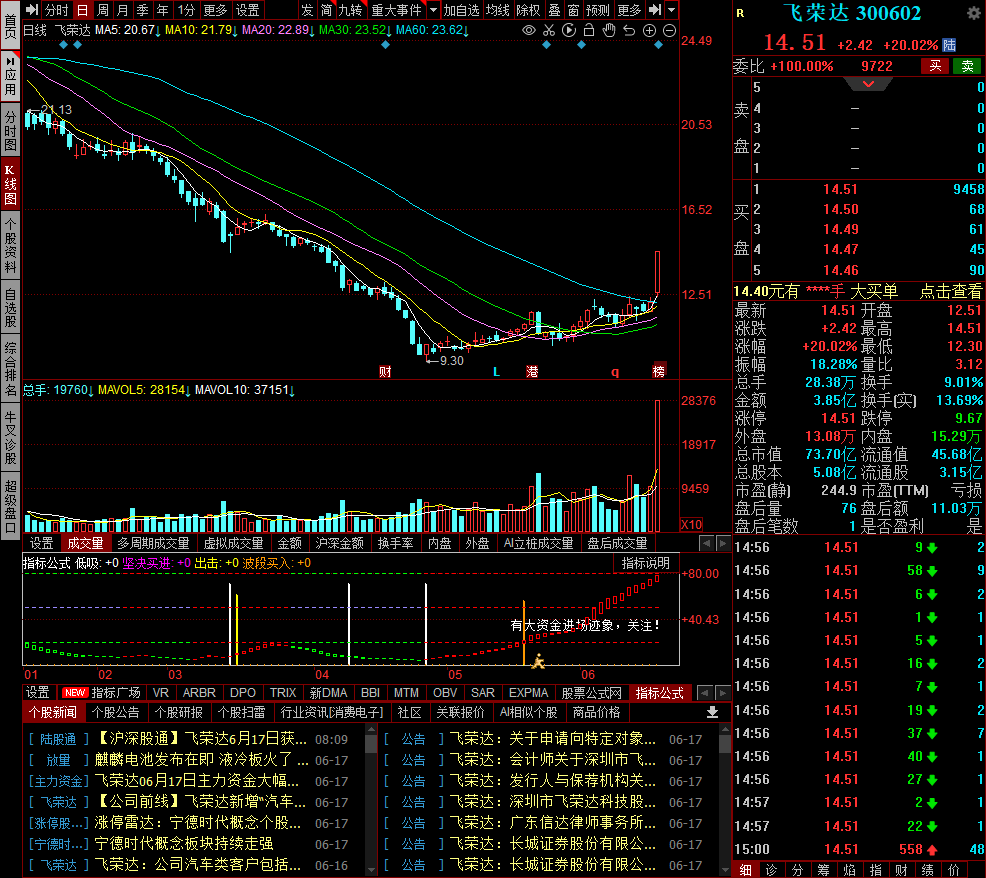
Task: Open 牛叉诊股 in the left sidebar
Action: tap(10, 438)
